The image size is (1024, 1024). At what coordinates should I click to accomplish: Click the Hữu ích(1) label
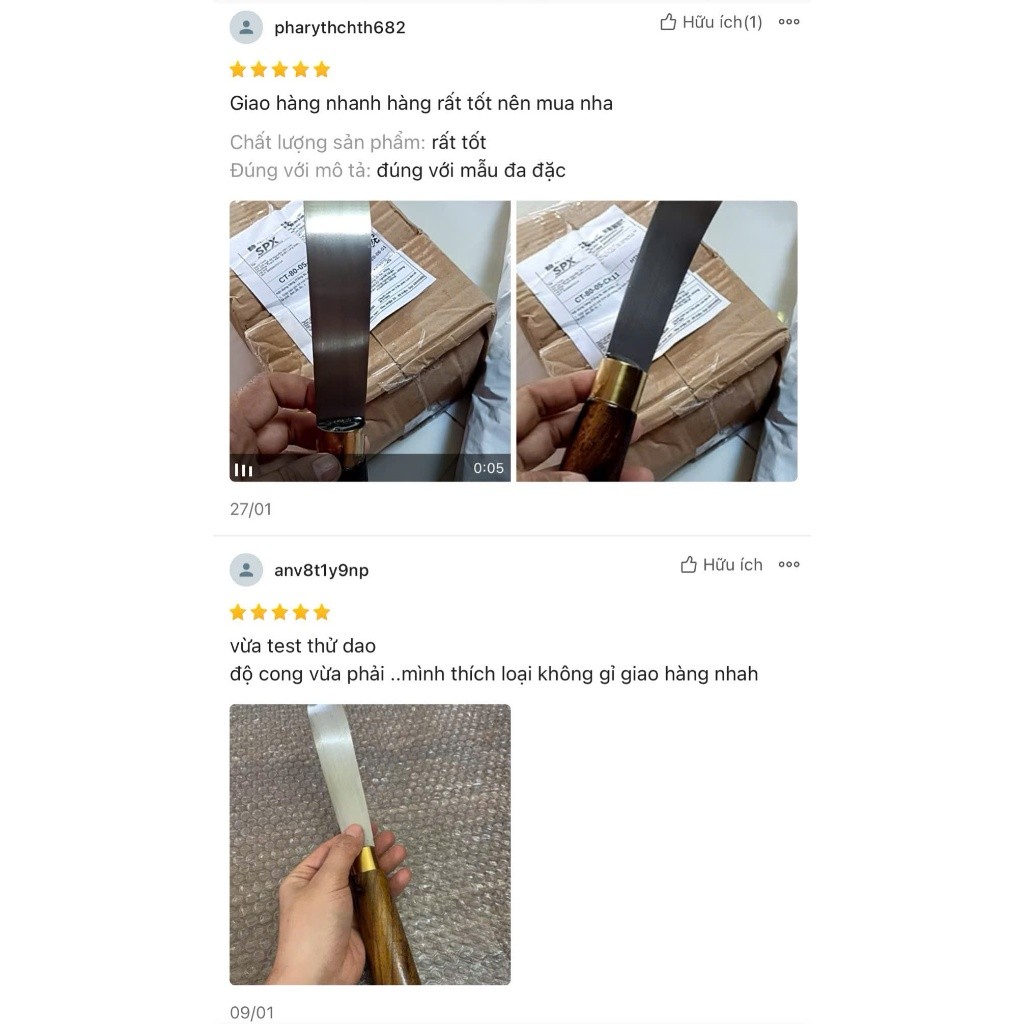coord(722,23)
